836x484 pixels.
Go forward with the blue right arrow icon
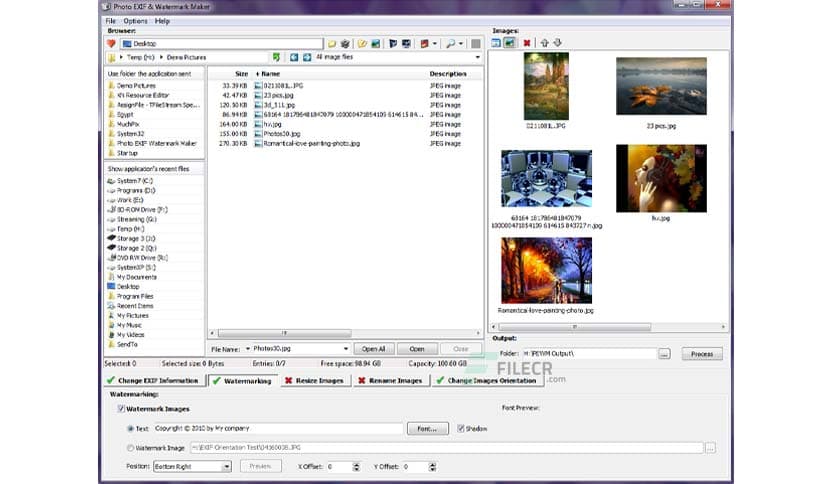[x=307, y=57]
